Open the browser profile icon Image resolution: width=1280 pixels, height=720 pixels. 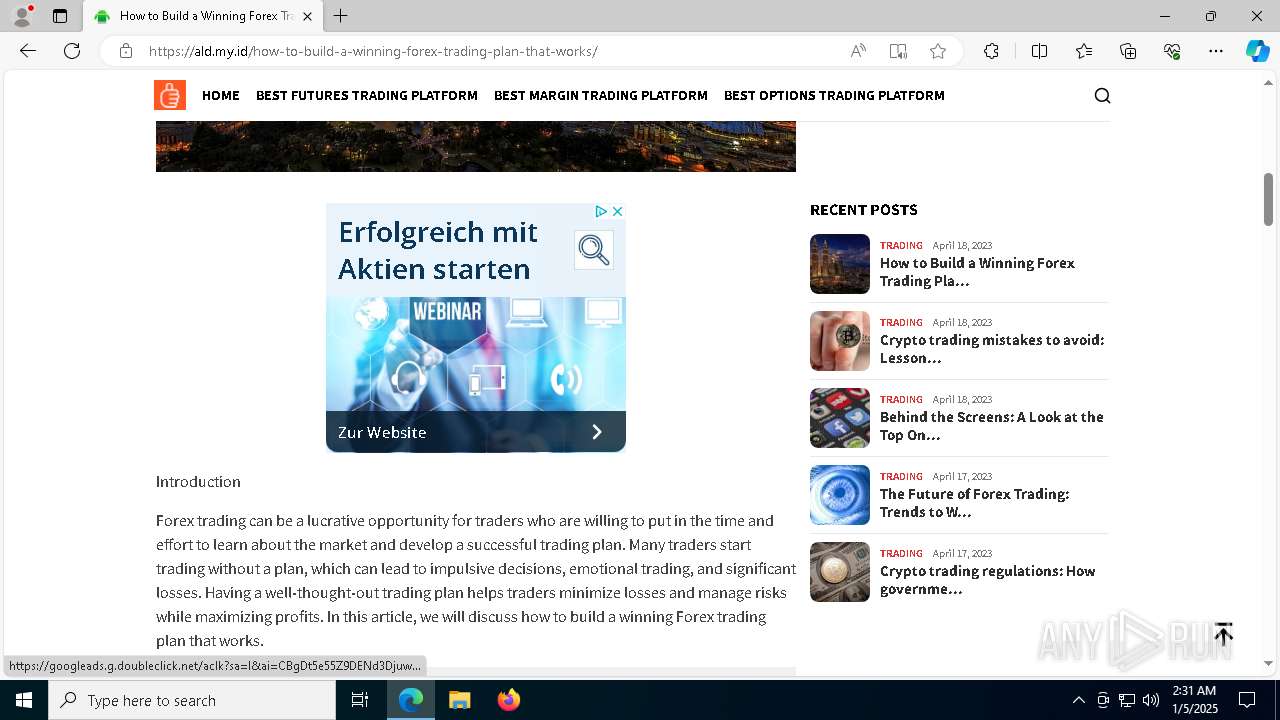coord(22,16)
